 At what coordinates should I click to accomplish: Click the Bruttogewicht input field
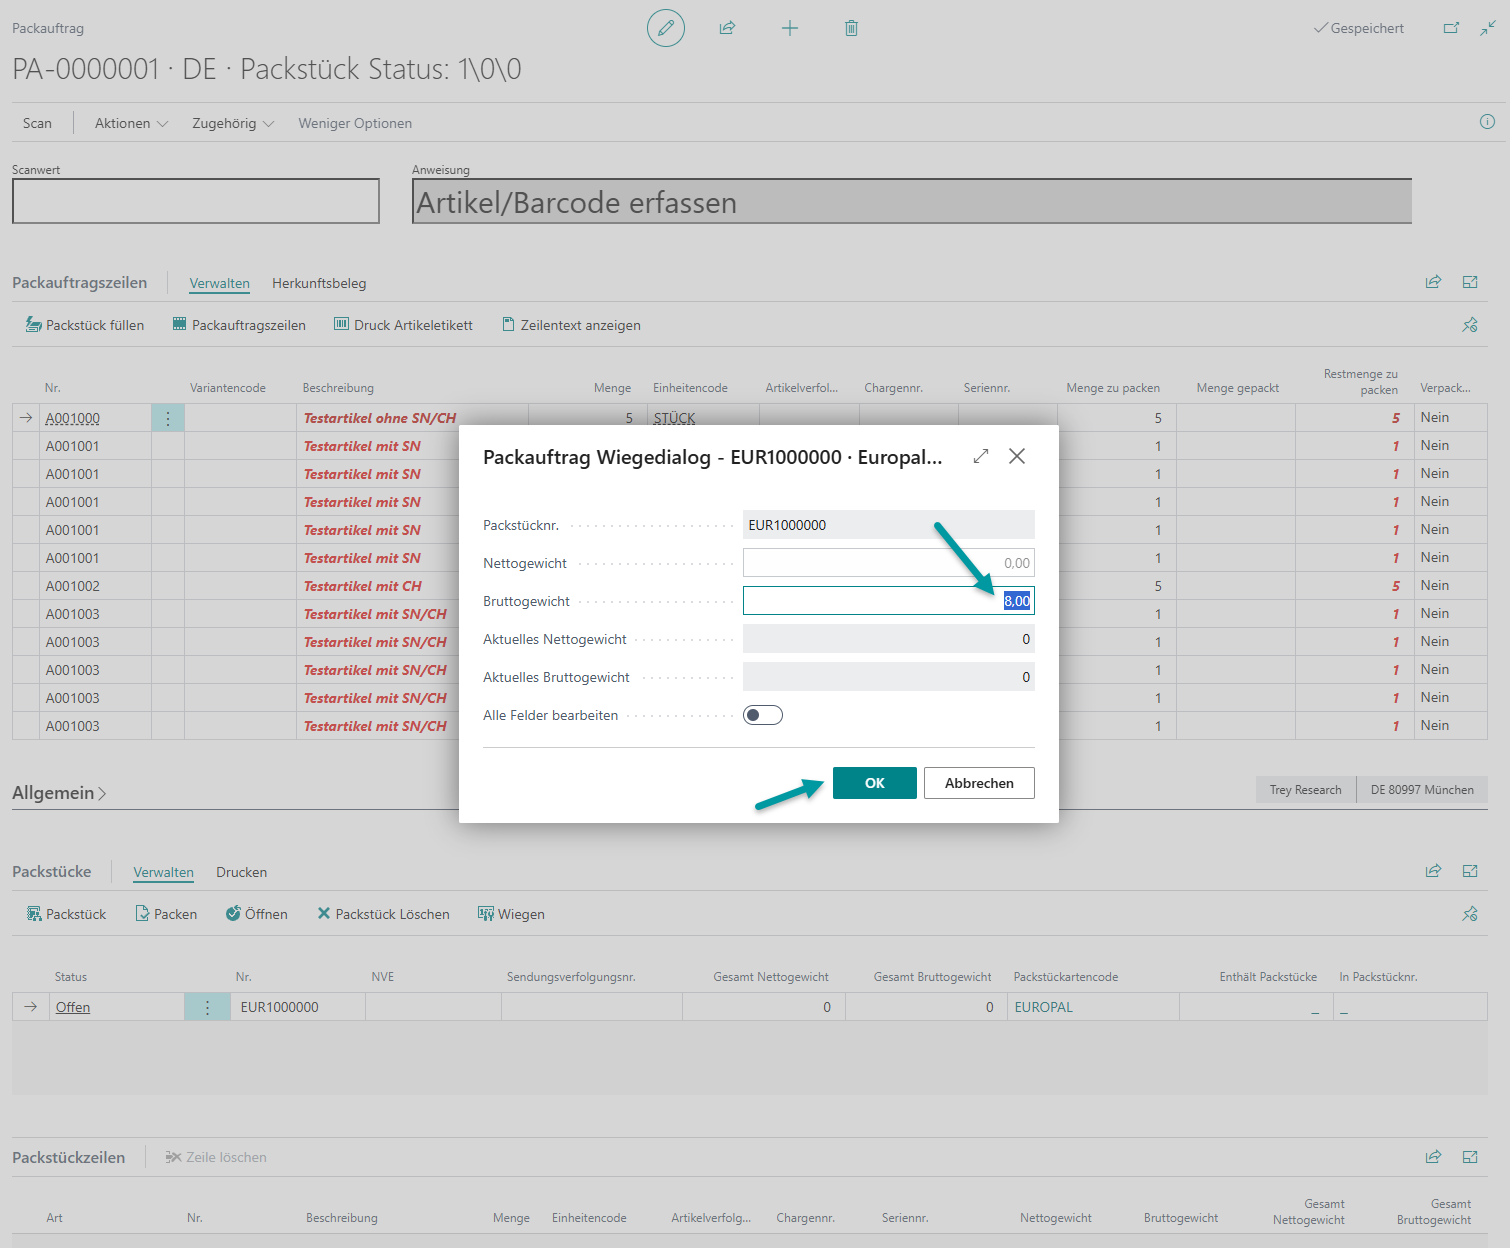pos(887,601)
